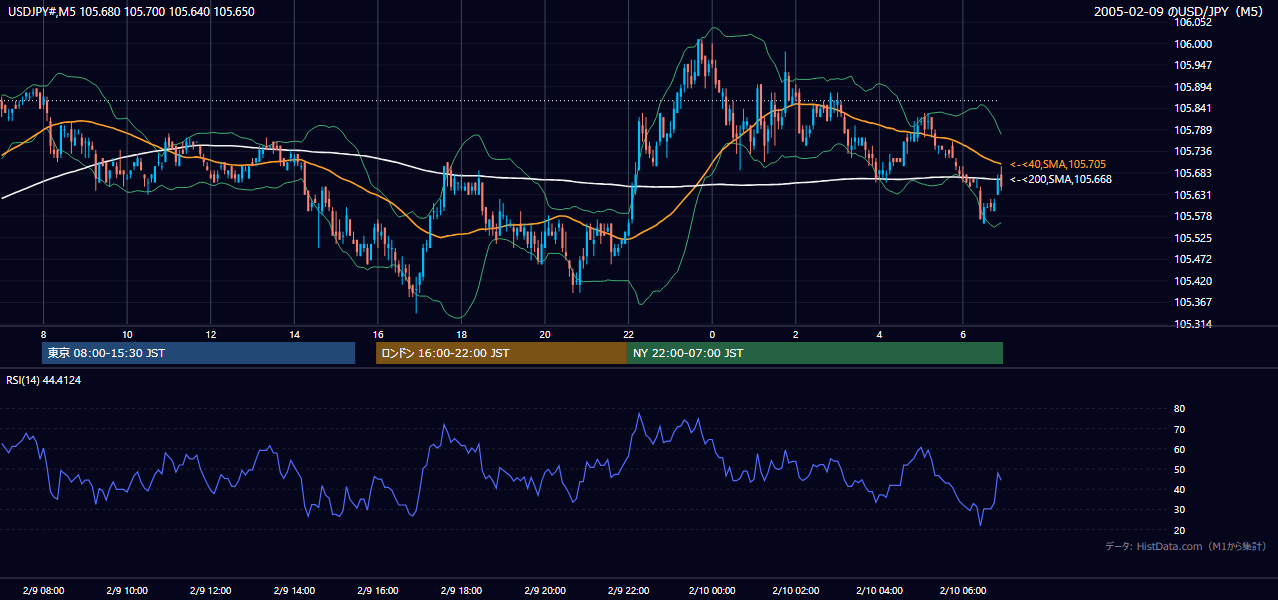Click the 106.052 price axis label
1278x600 pixels.
pyautogui.click(x=1193, y=22)
